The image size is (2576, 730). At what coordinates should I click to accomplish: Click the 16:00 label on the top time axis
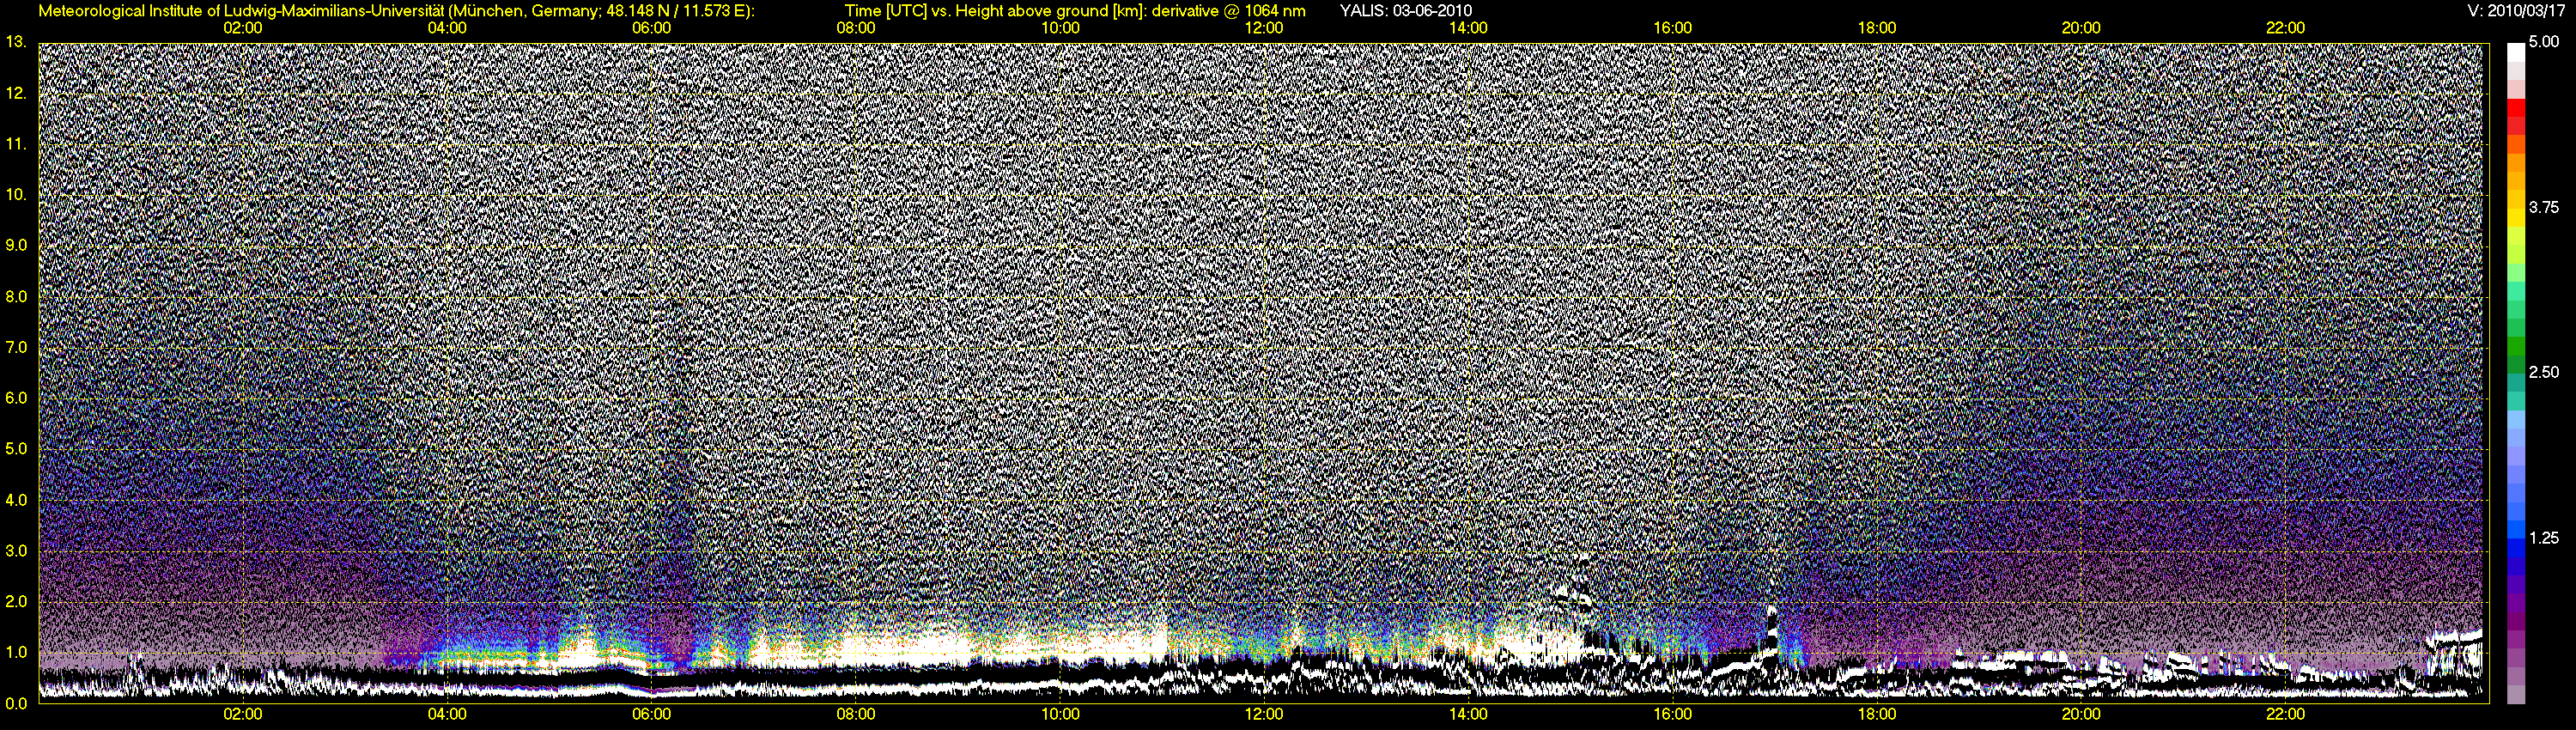pos(1673,27)
